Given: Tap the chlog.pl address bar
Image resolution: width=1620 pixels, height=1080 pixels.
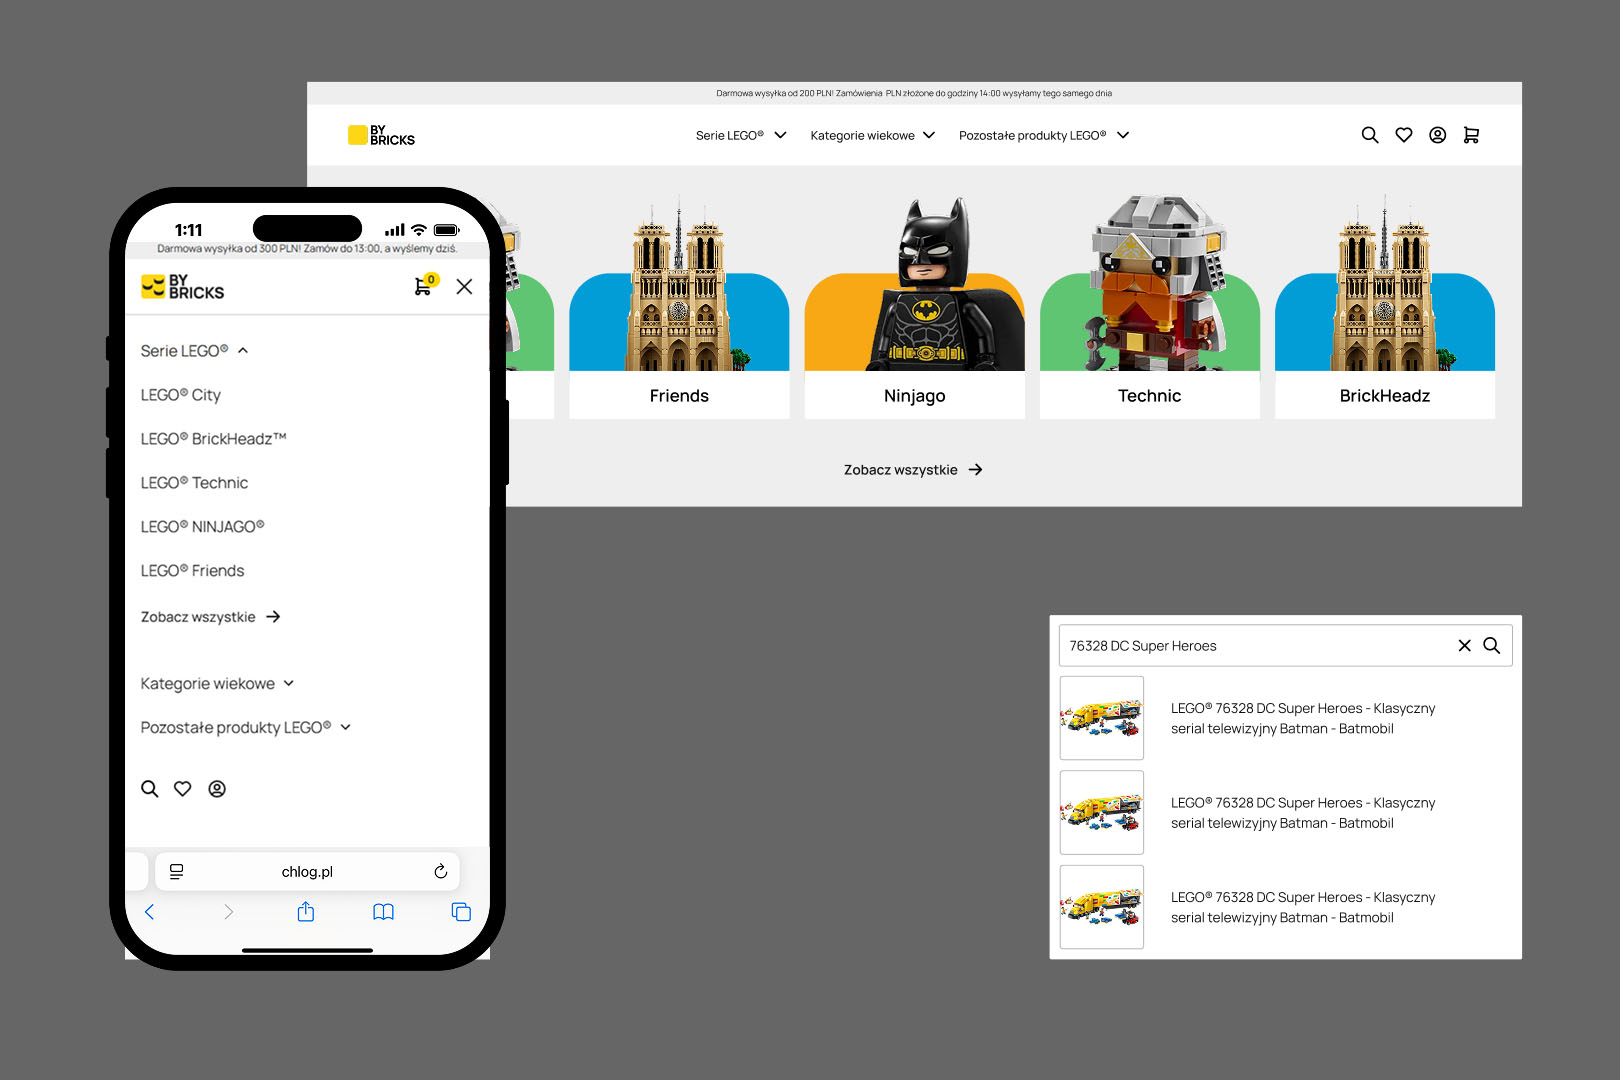Looking at the screenshot, I should tap(307, 871).
